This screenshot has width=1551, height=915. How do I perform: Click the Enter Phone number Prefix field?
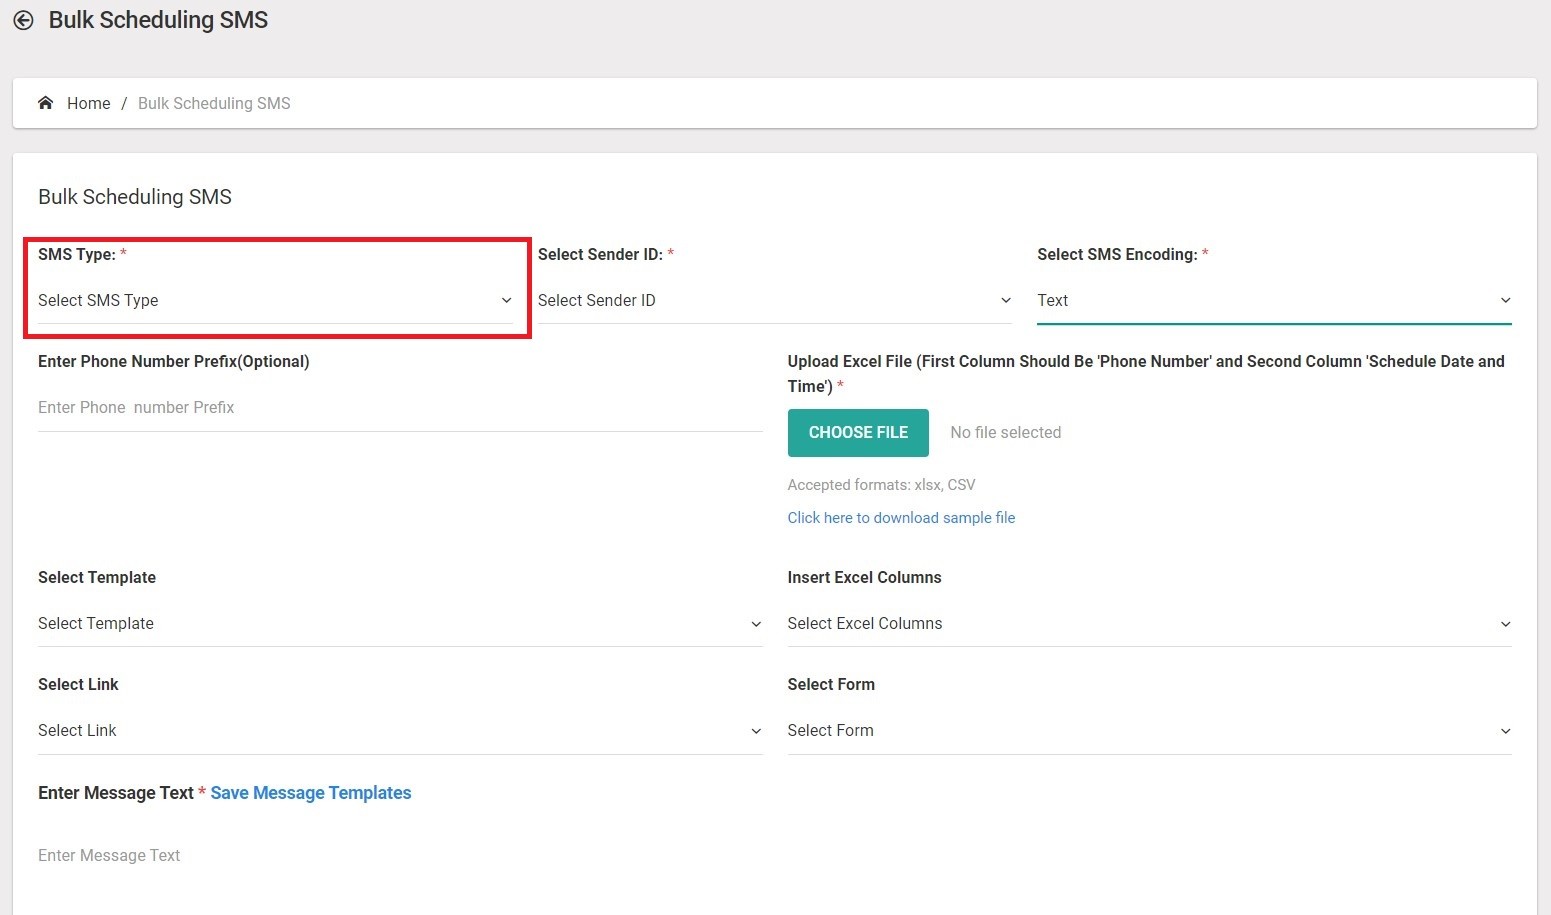tap(398, 408)
